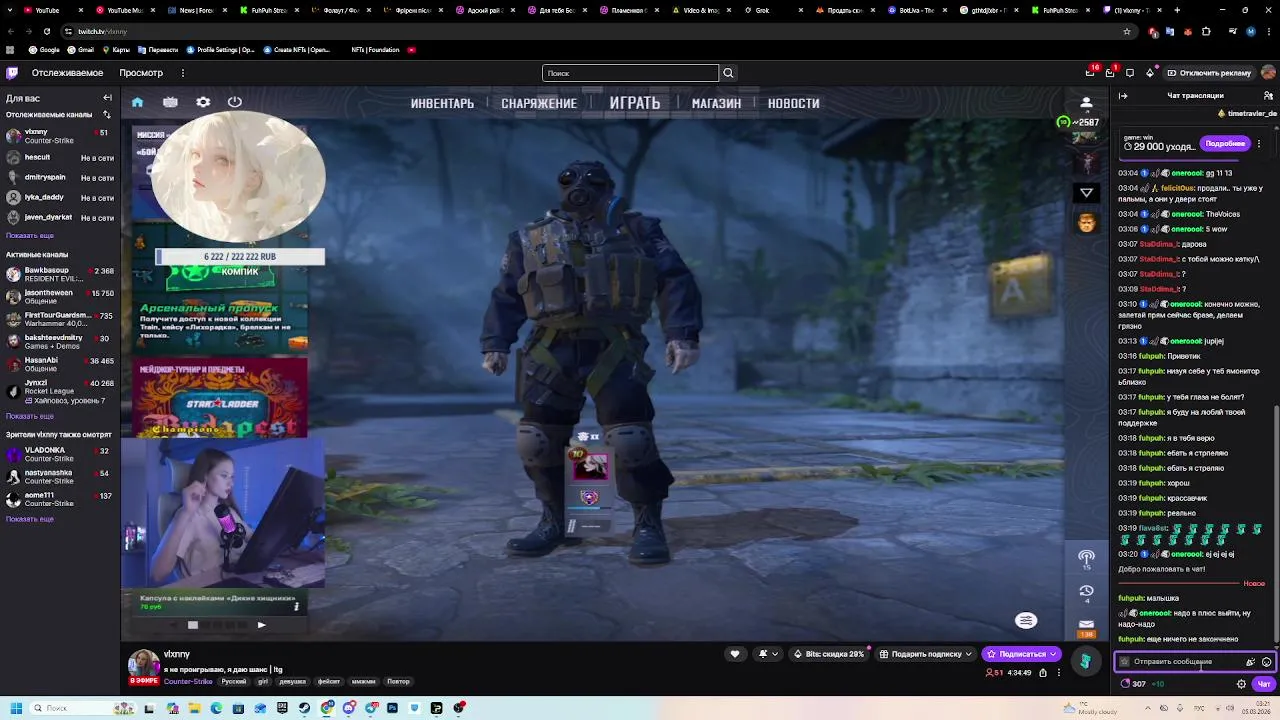Open the vlxnny channel name link
The height and width of the screenshot is (720, 1280).
coord(177,654)
